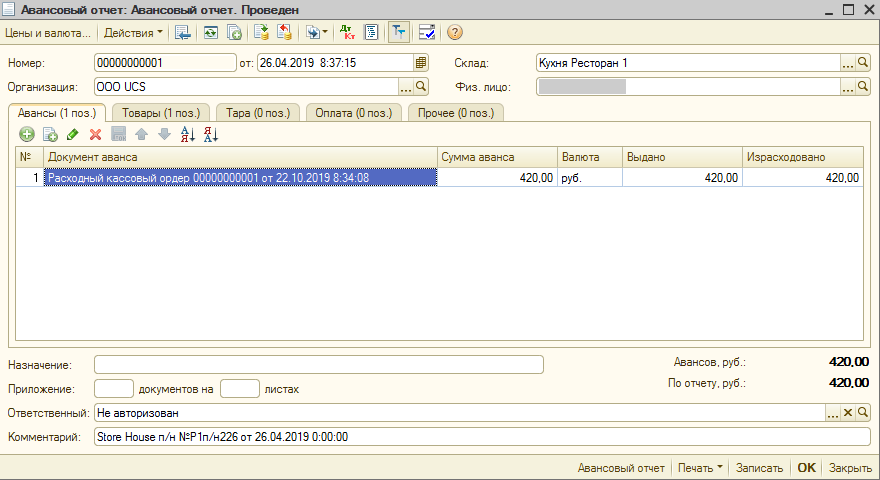
Task: Open the calendar picker for document date
Action: point(421,63)
